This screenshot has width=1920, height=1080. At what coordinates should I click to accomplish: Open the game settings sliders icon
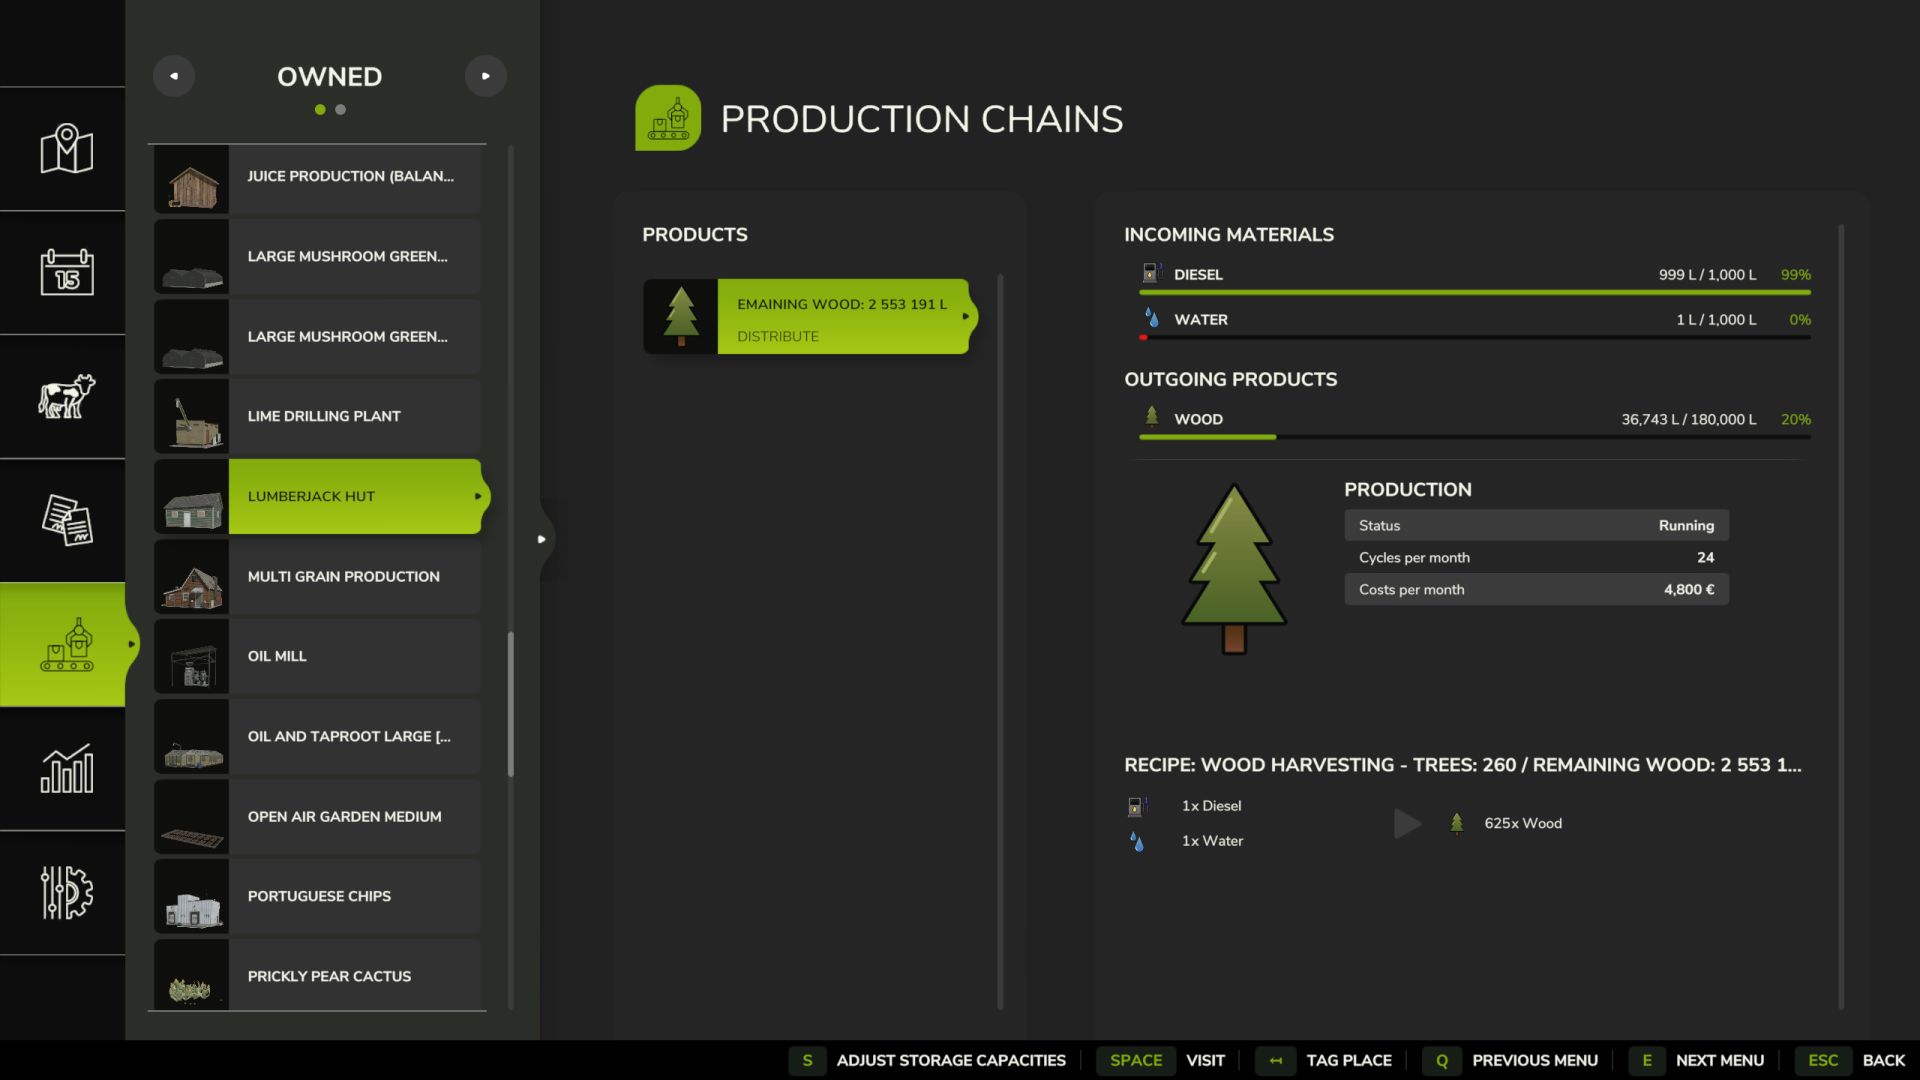pyautogui.click(x=66, y=892)
